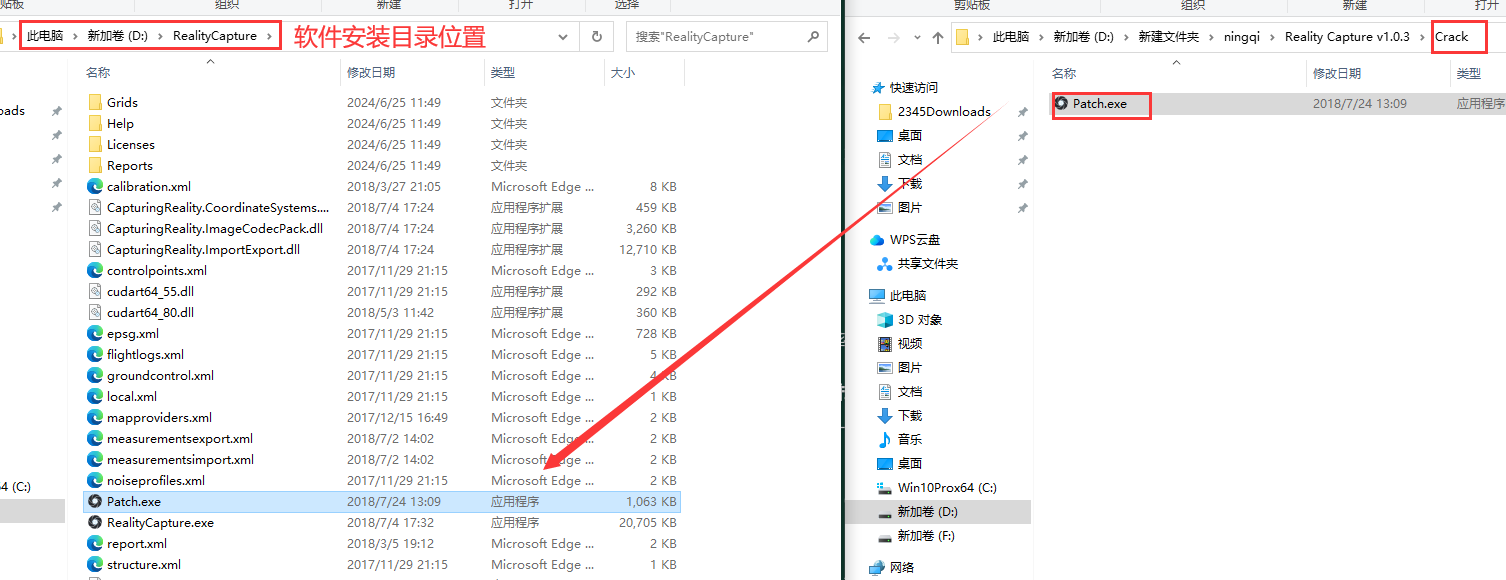Click the calibration.xml Edge file icon
Image resolution: width=1506 pixels, height=580 pixels.
click(95, 186)
